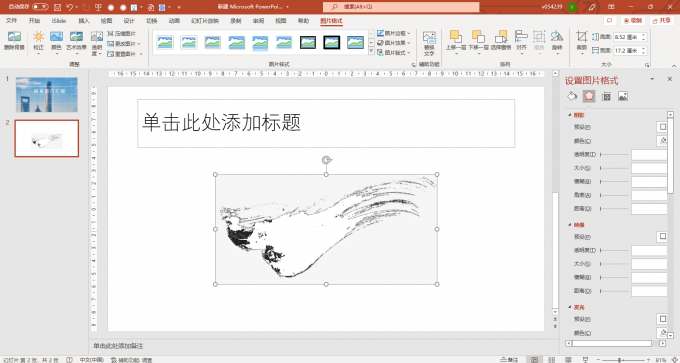Image resolution: width=680 pixels, height=363 pixels.
Task: Open the Shadow presets (预设) dropdown
Action: coord(662,127)
